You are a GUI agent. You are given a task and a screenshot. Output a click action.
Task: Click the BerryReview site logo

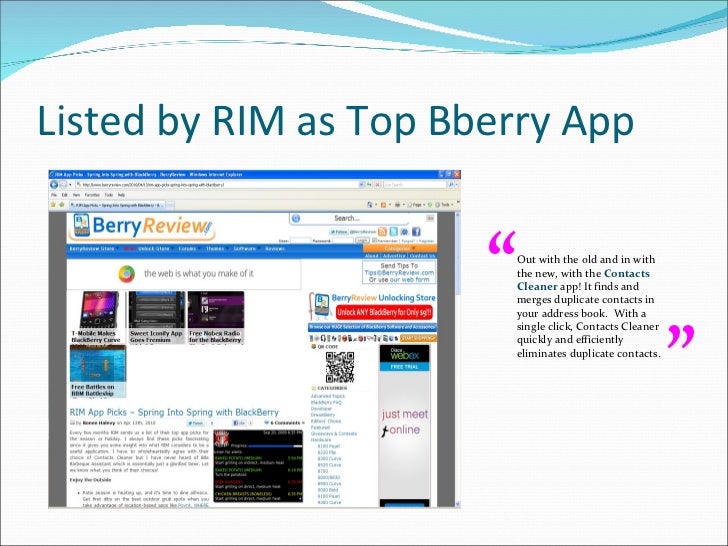pyautogui.click(x=143, y=226)
